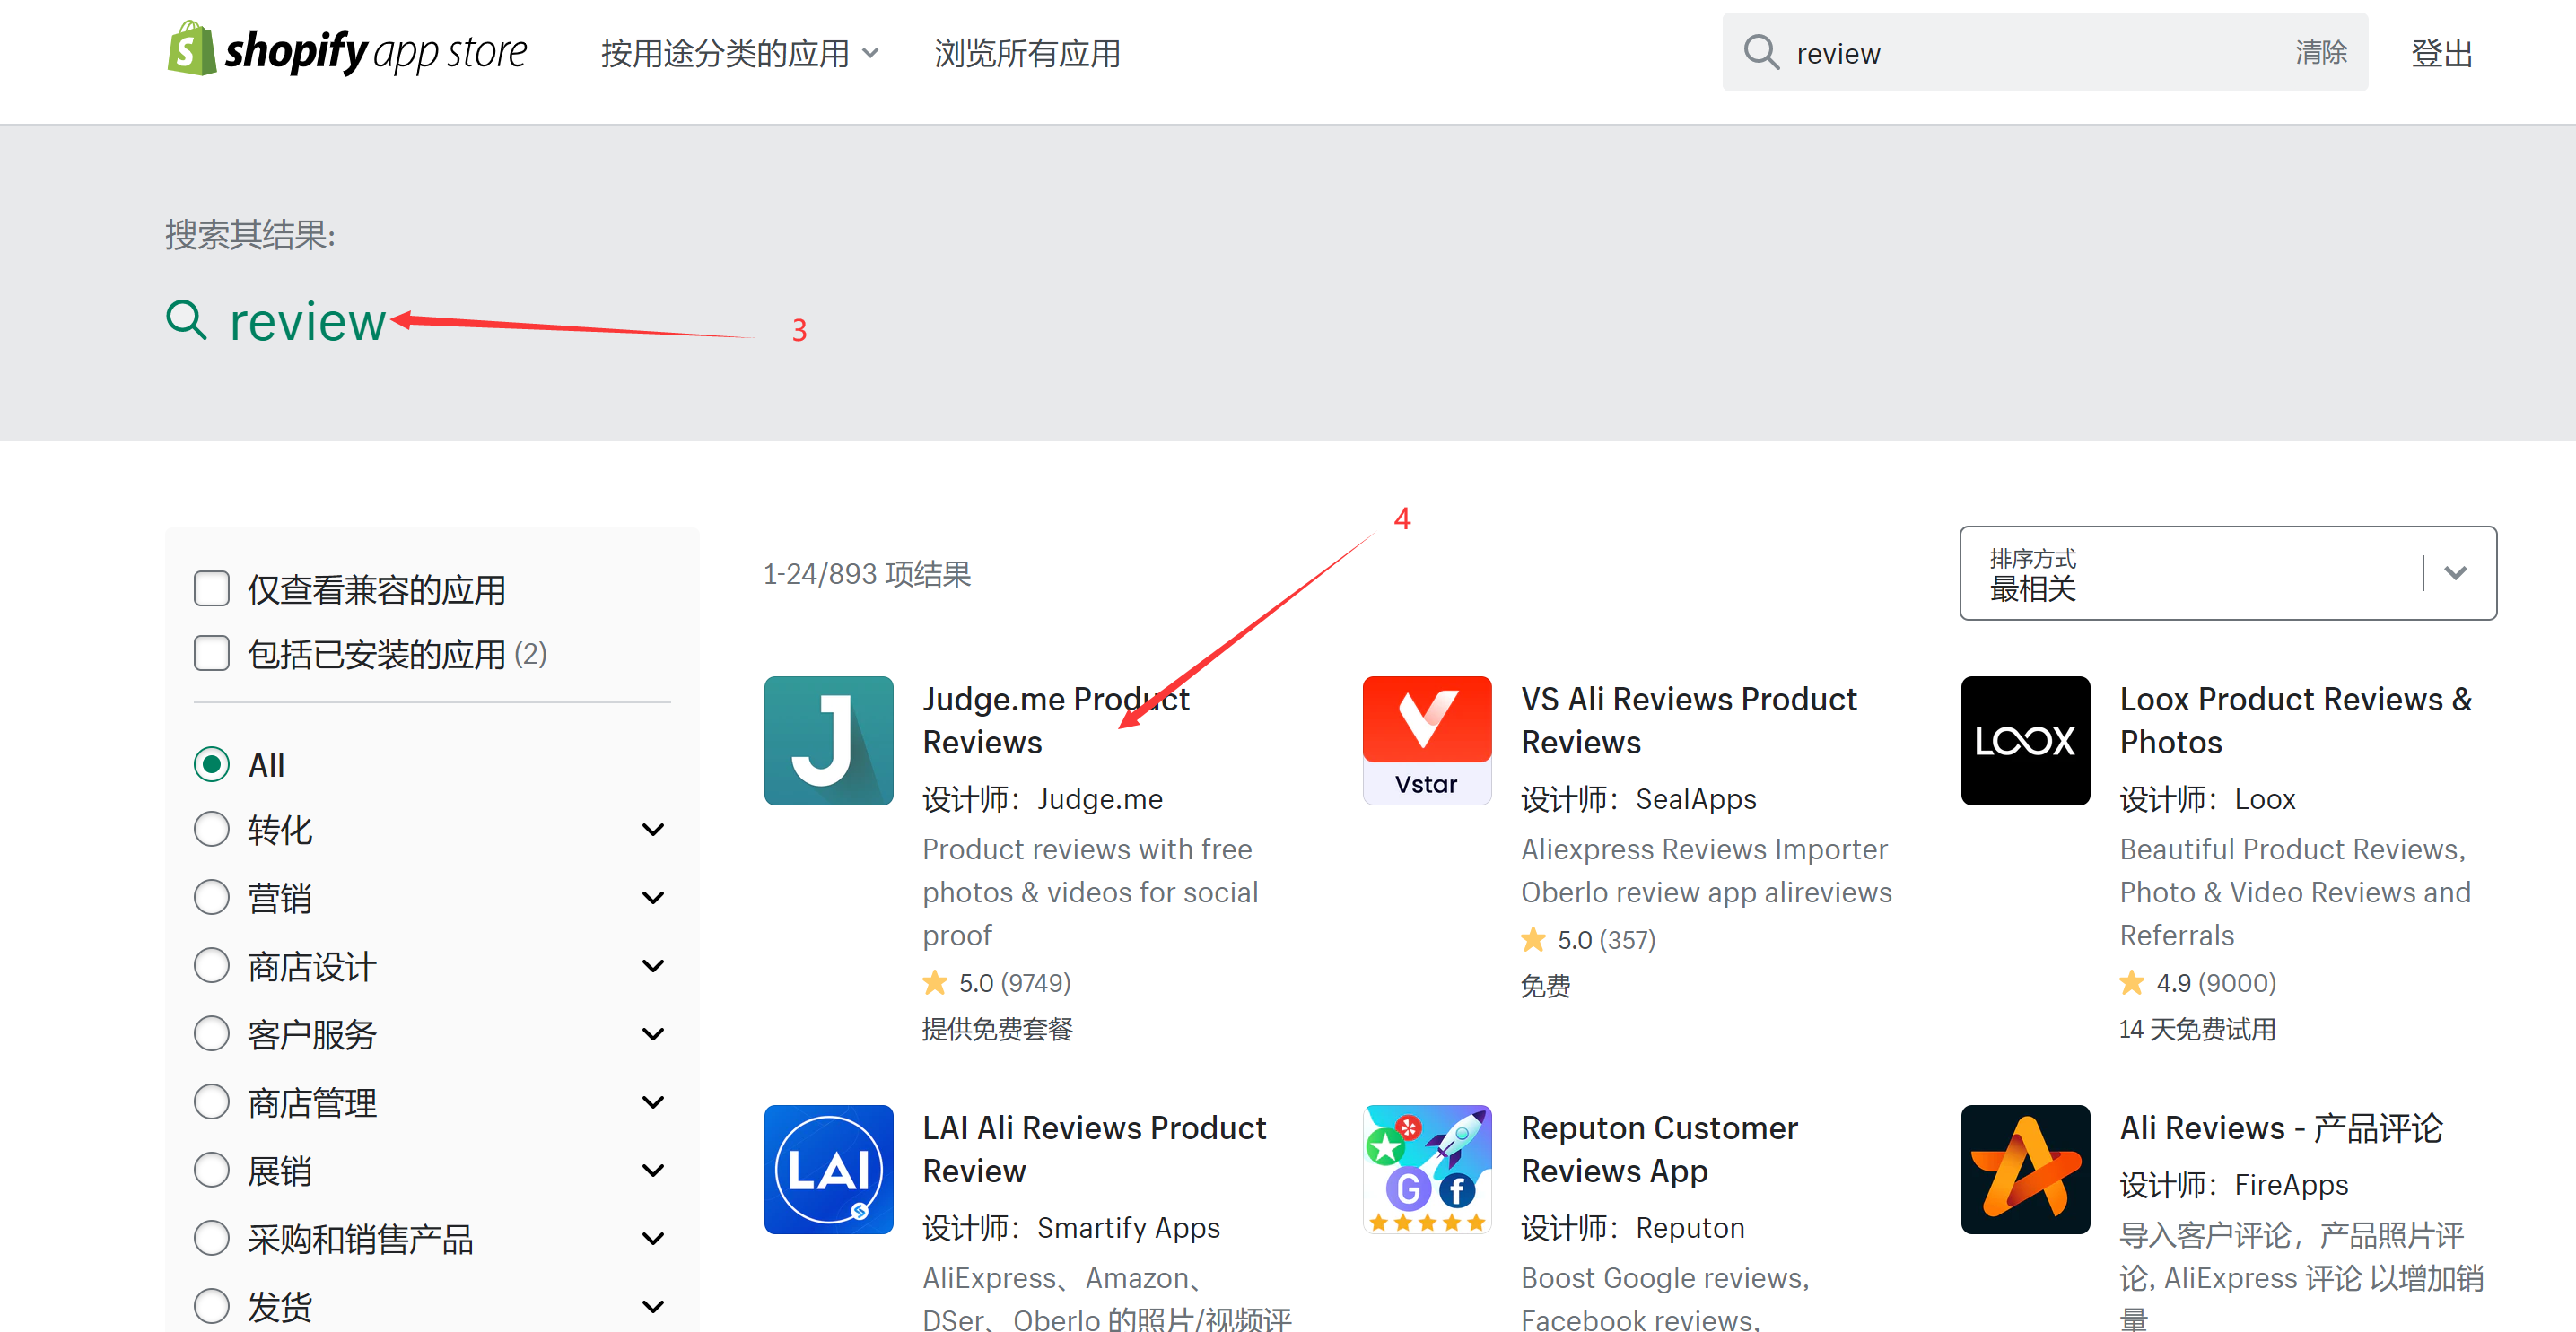Screen dimensions: 2576x1332
Task: Open the FireApps Ali Reviews icon
Action: pyautogui.click(x=2025, y=1169)
